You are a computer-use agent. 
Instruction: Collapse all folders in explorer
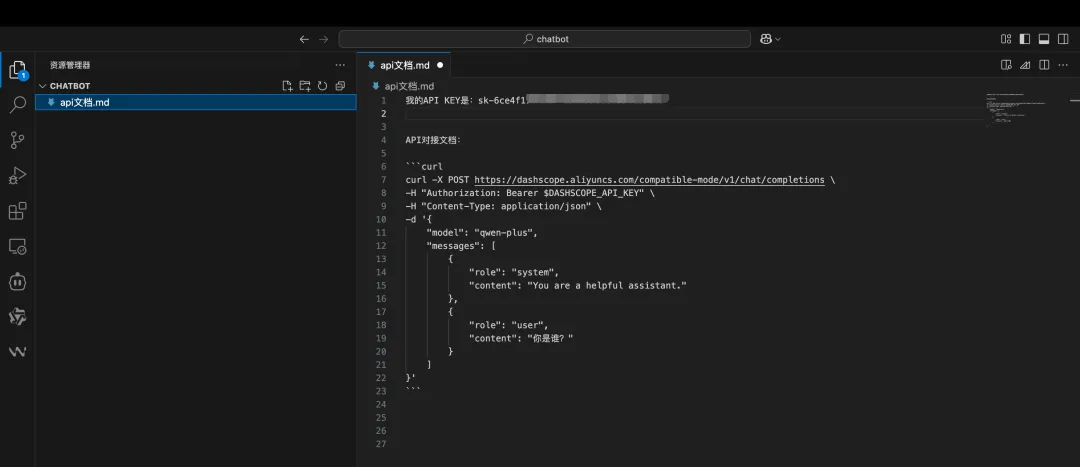point(340,86)
